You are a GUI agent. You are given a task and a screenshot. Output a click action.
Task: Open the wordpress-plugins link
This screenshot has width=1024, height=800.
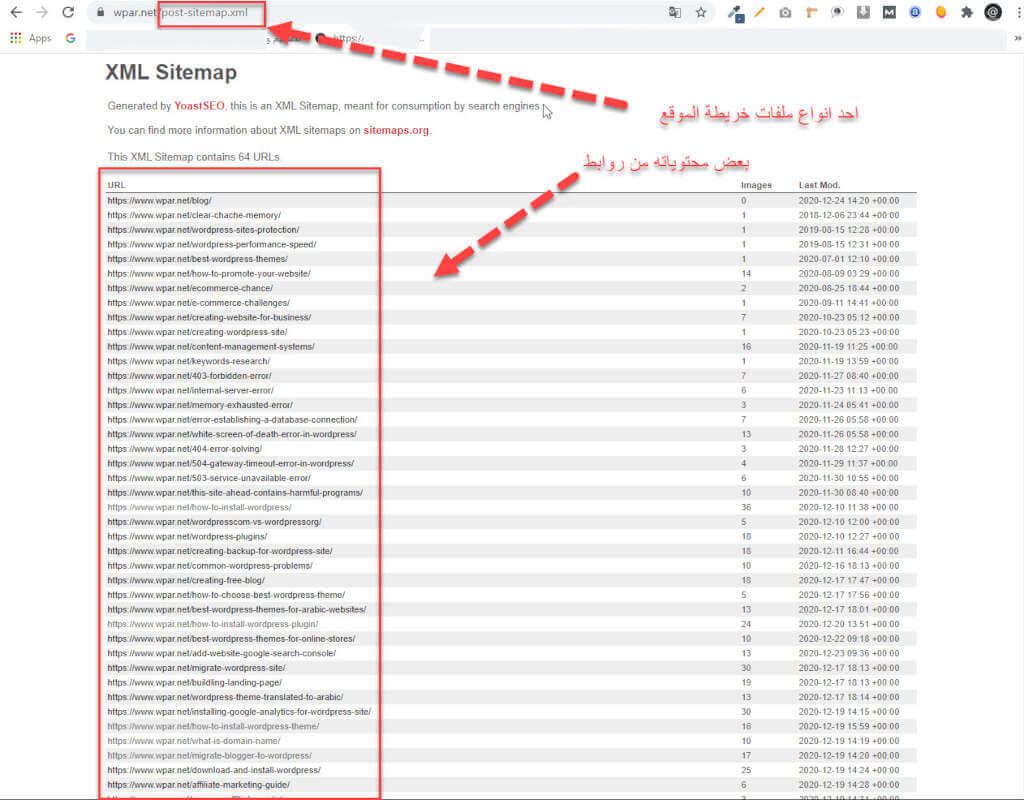coord(187,536)
